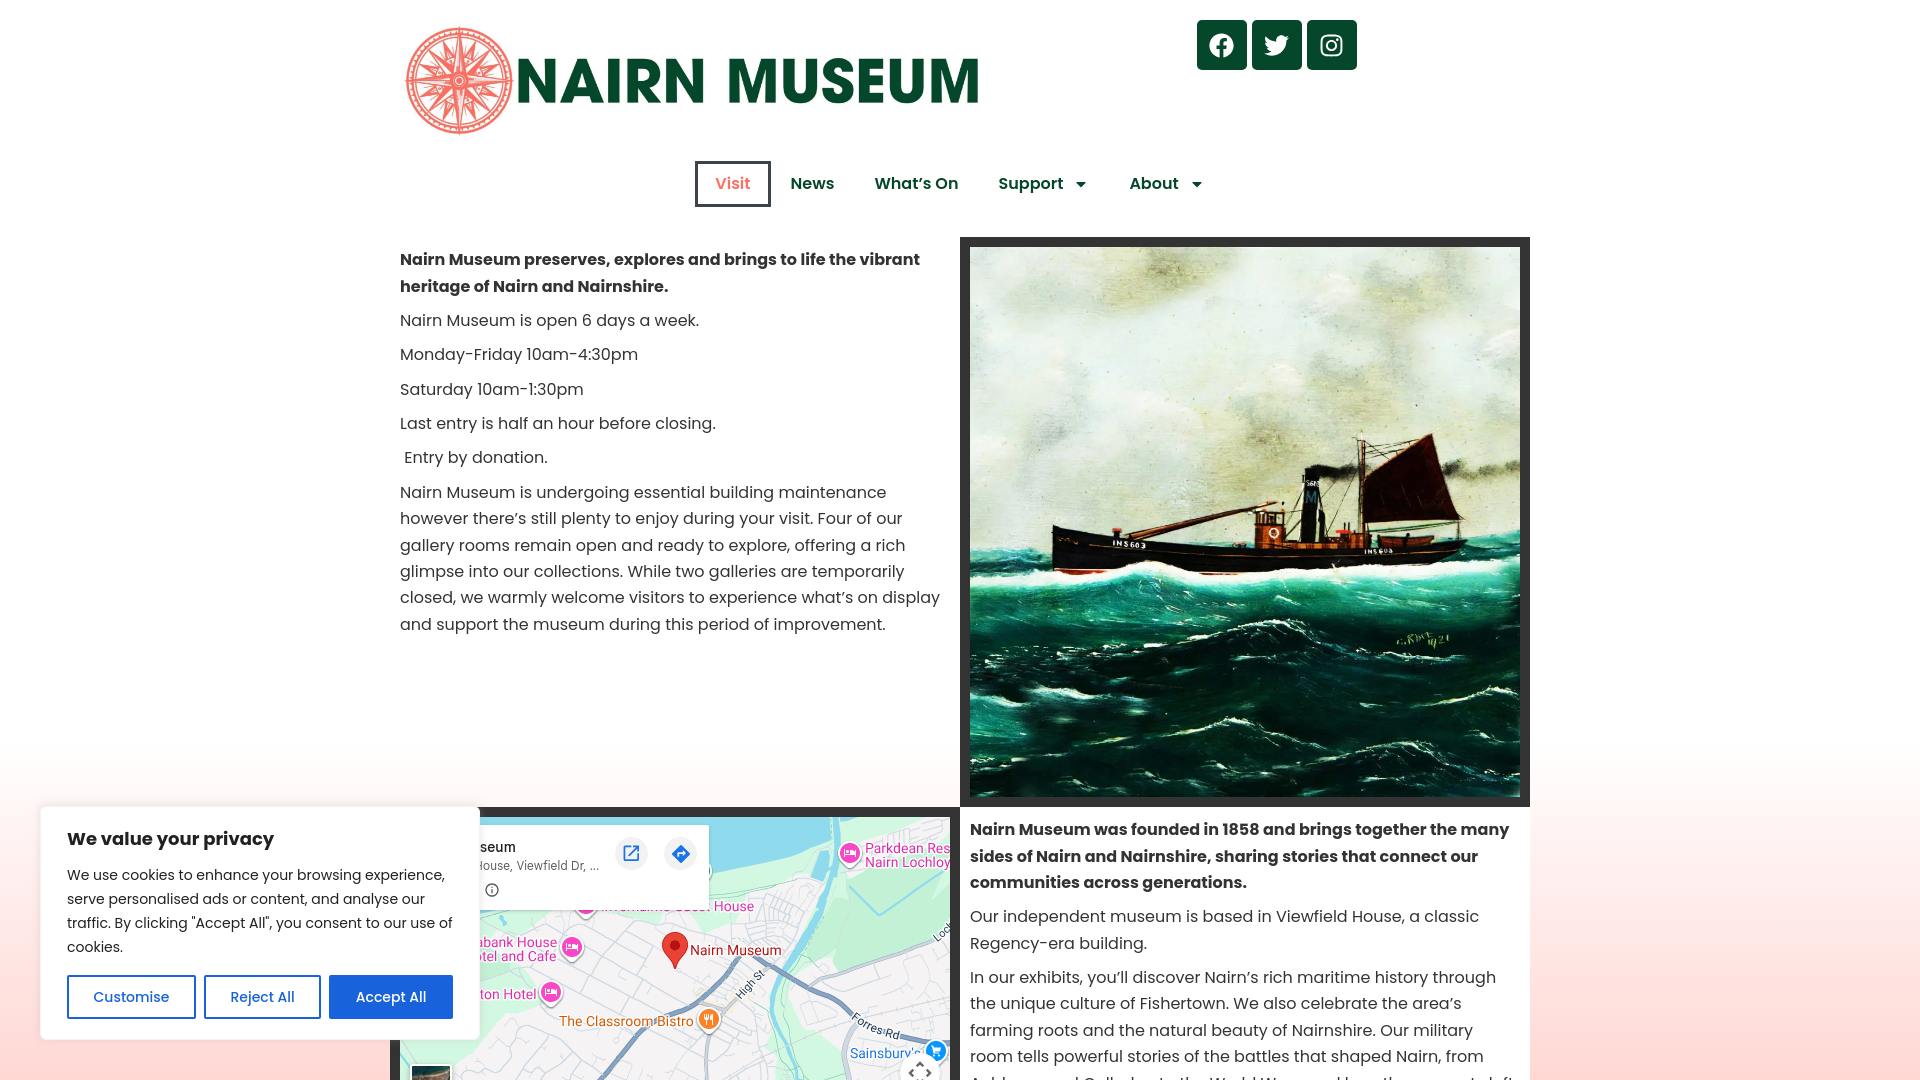
Task: Open the larger map view icon
Action: pyautogui.click(x=631, y=853)
